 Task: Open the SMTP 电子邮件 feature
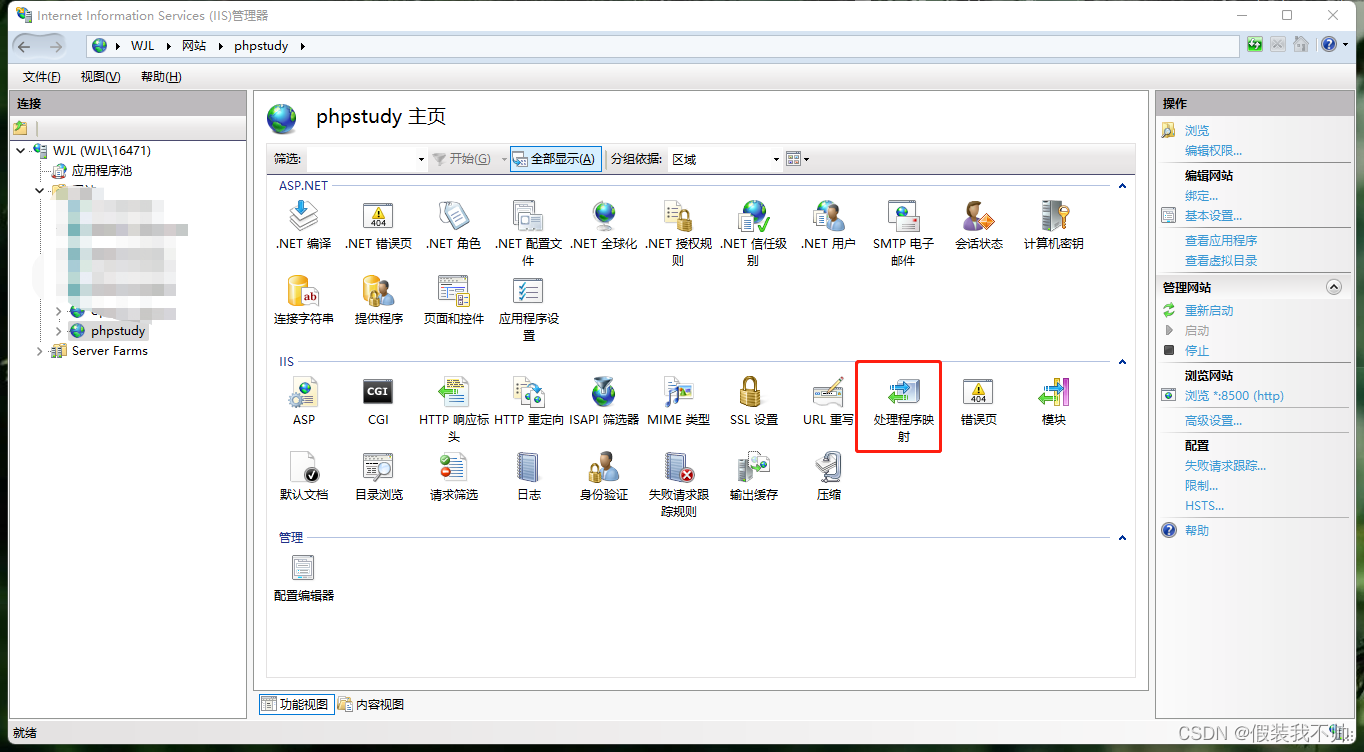(x=903, y=234)
